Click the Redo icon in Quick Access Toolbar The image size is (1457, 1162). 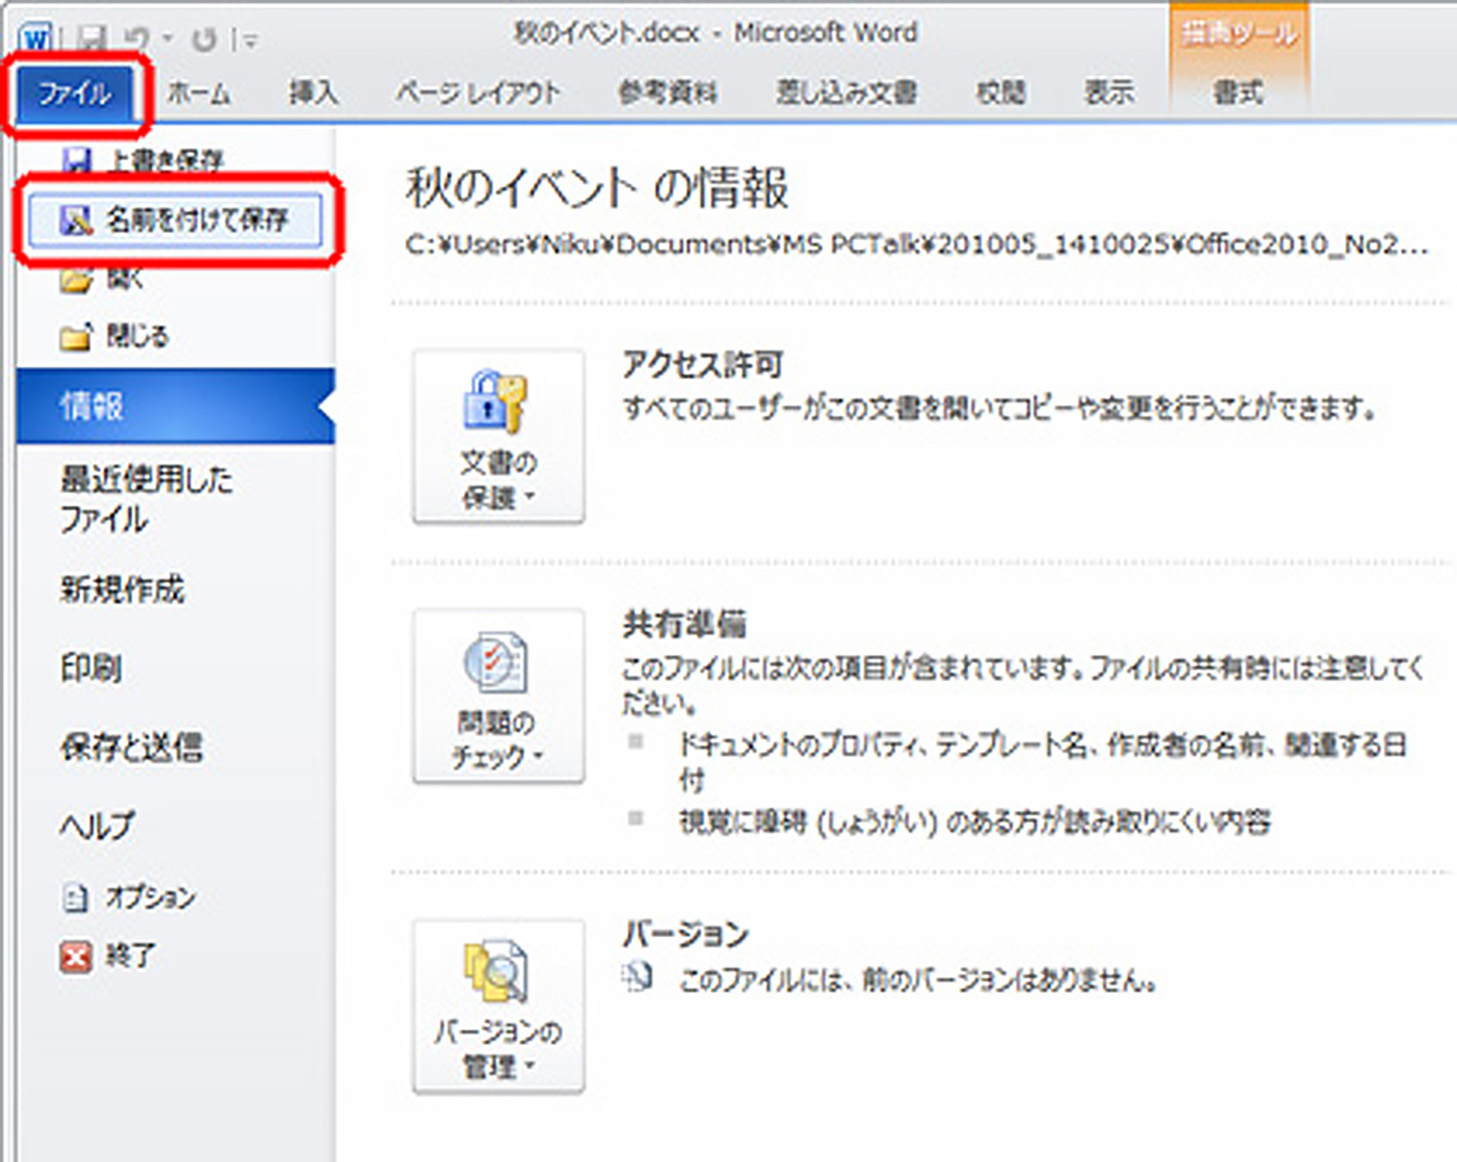coord(204,39)
